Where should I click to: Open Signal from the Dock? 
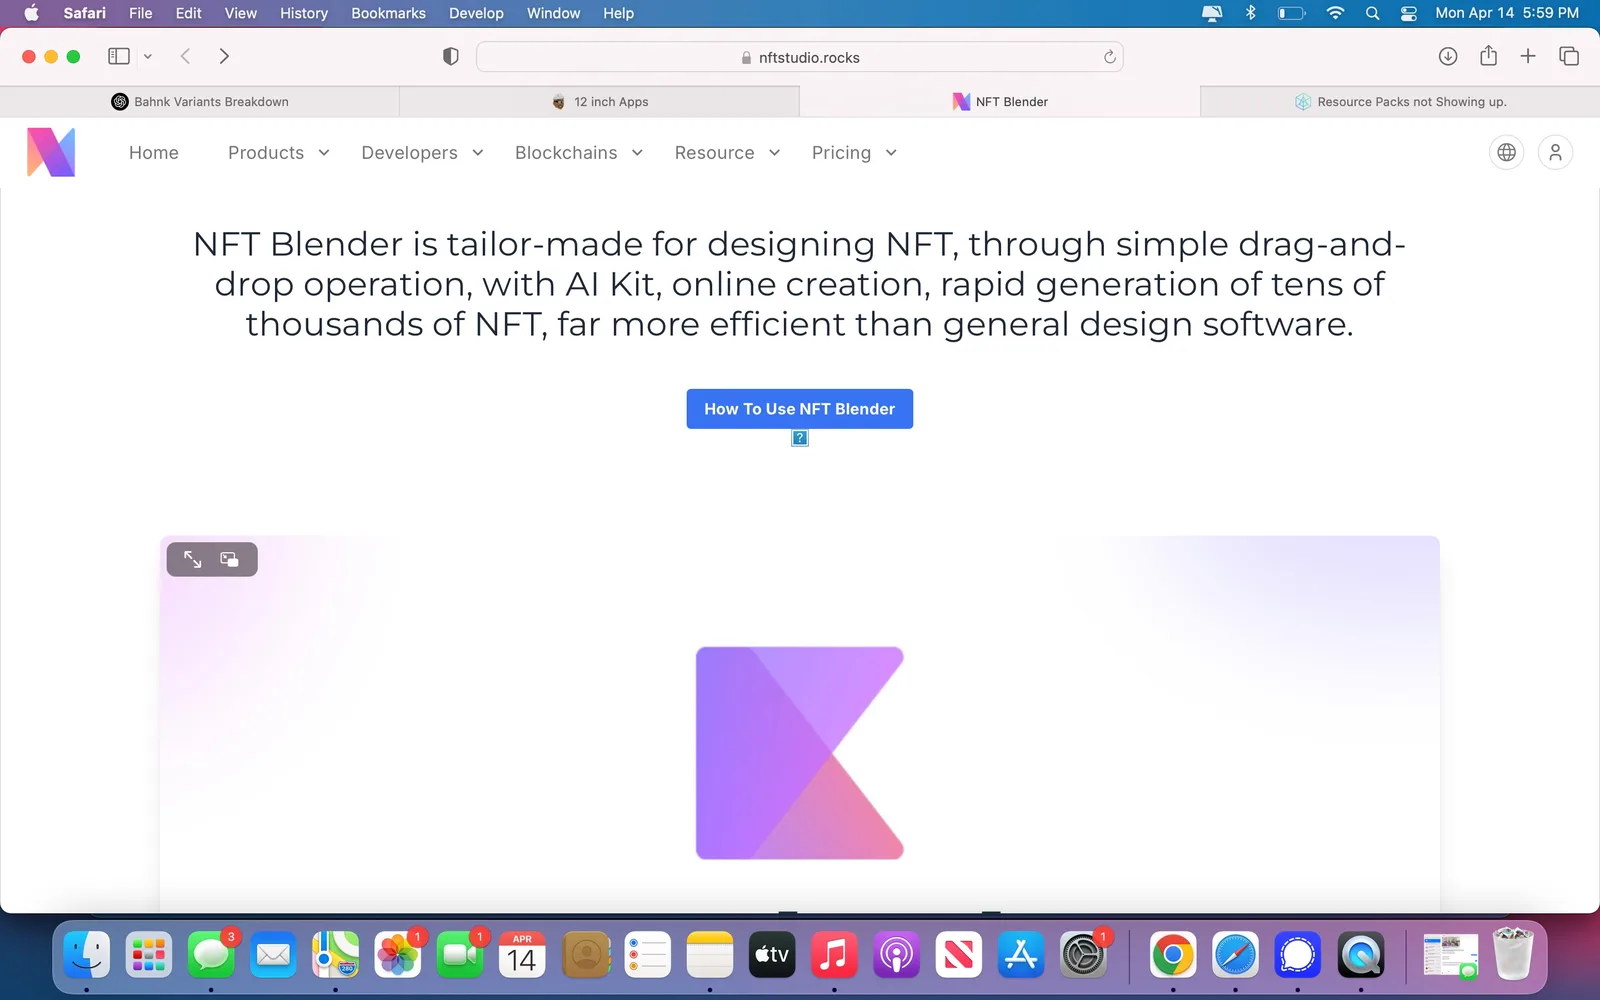(1298, 955)
